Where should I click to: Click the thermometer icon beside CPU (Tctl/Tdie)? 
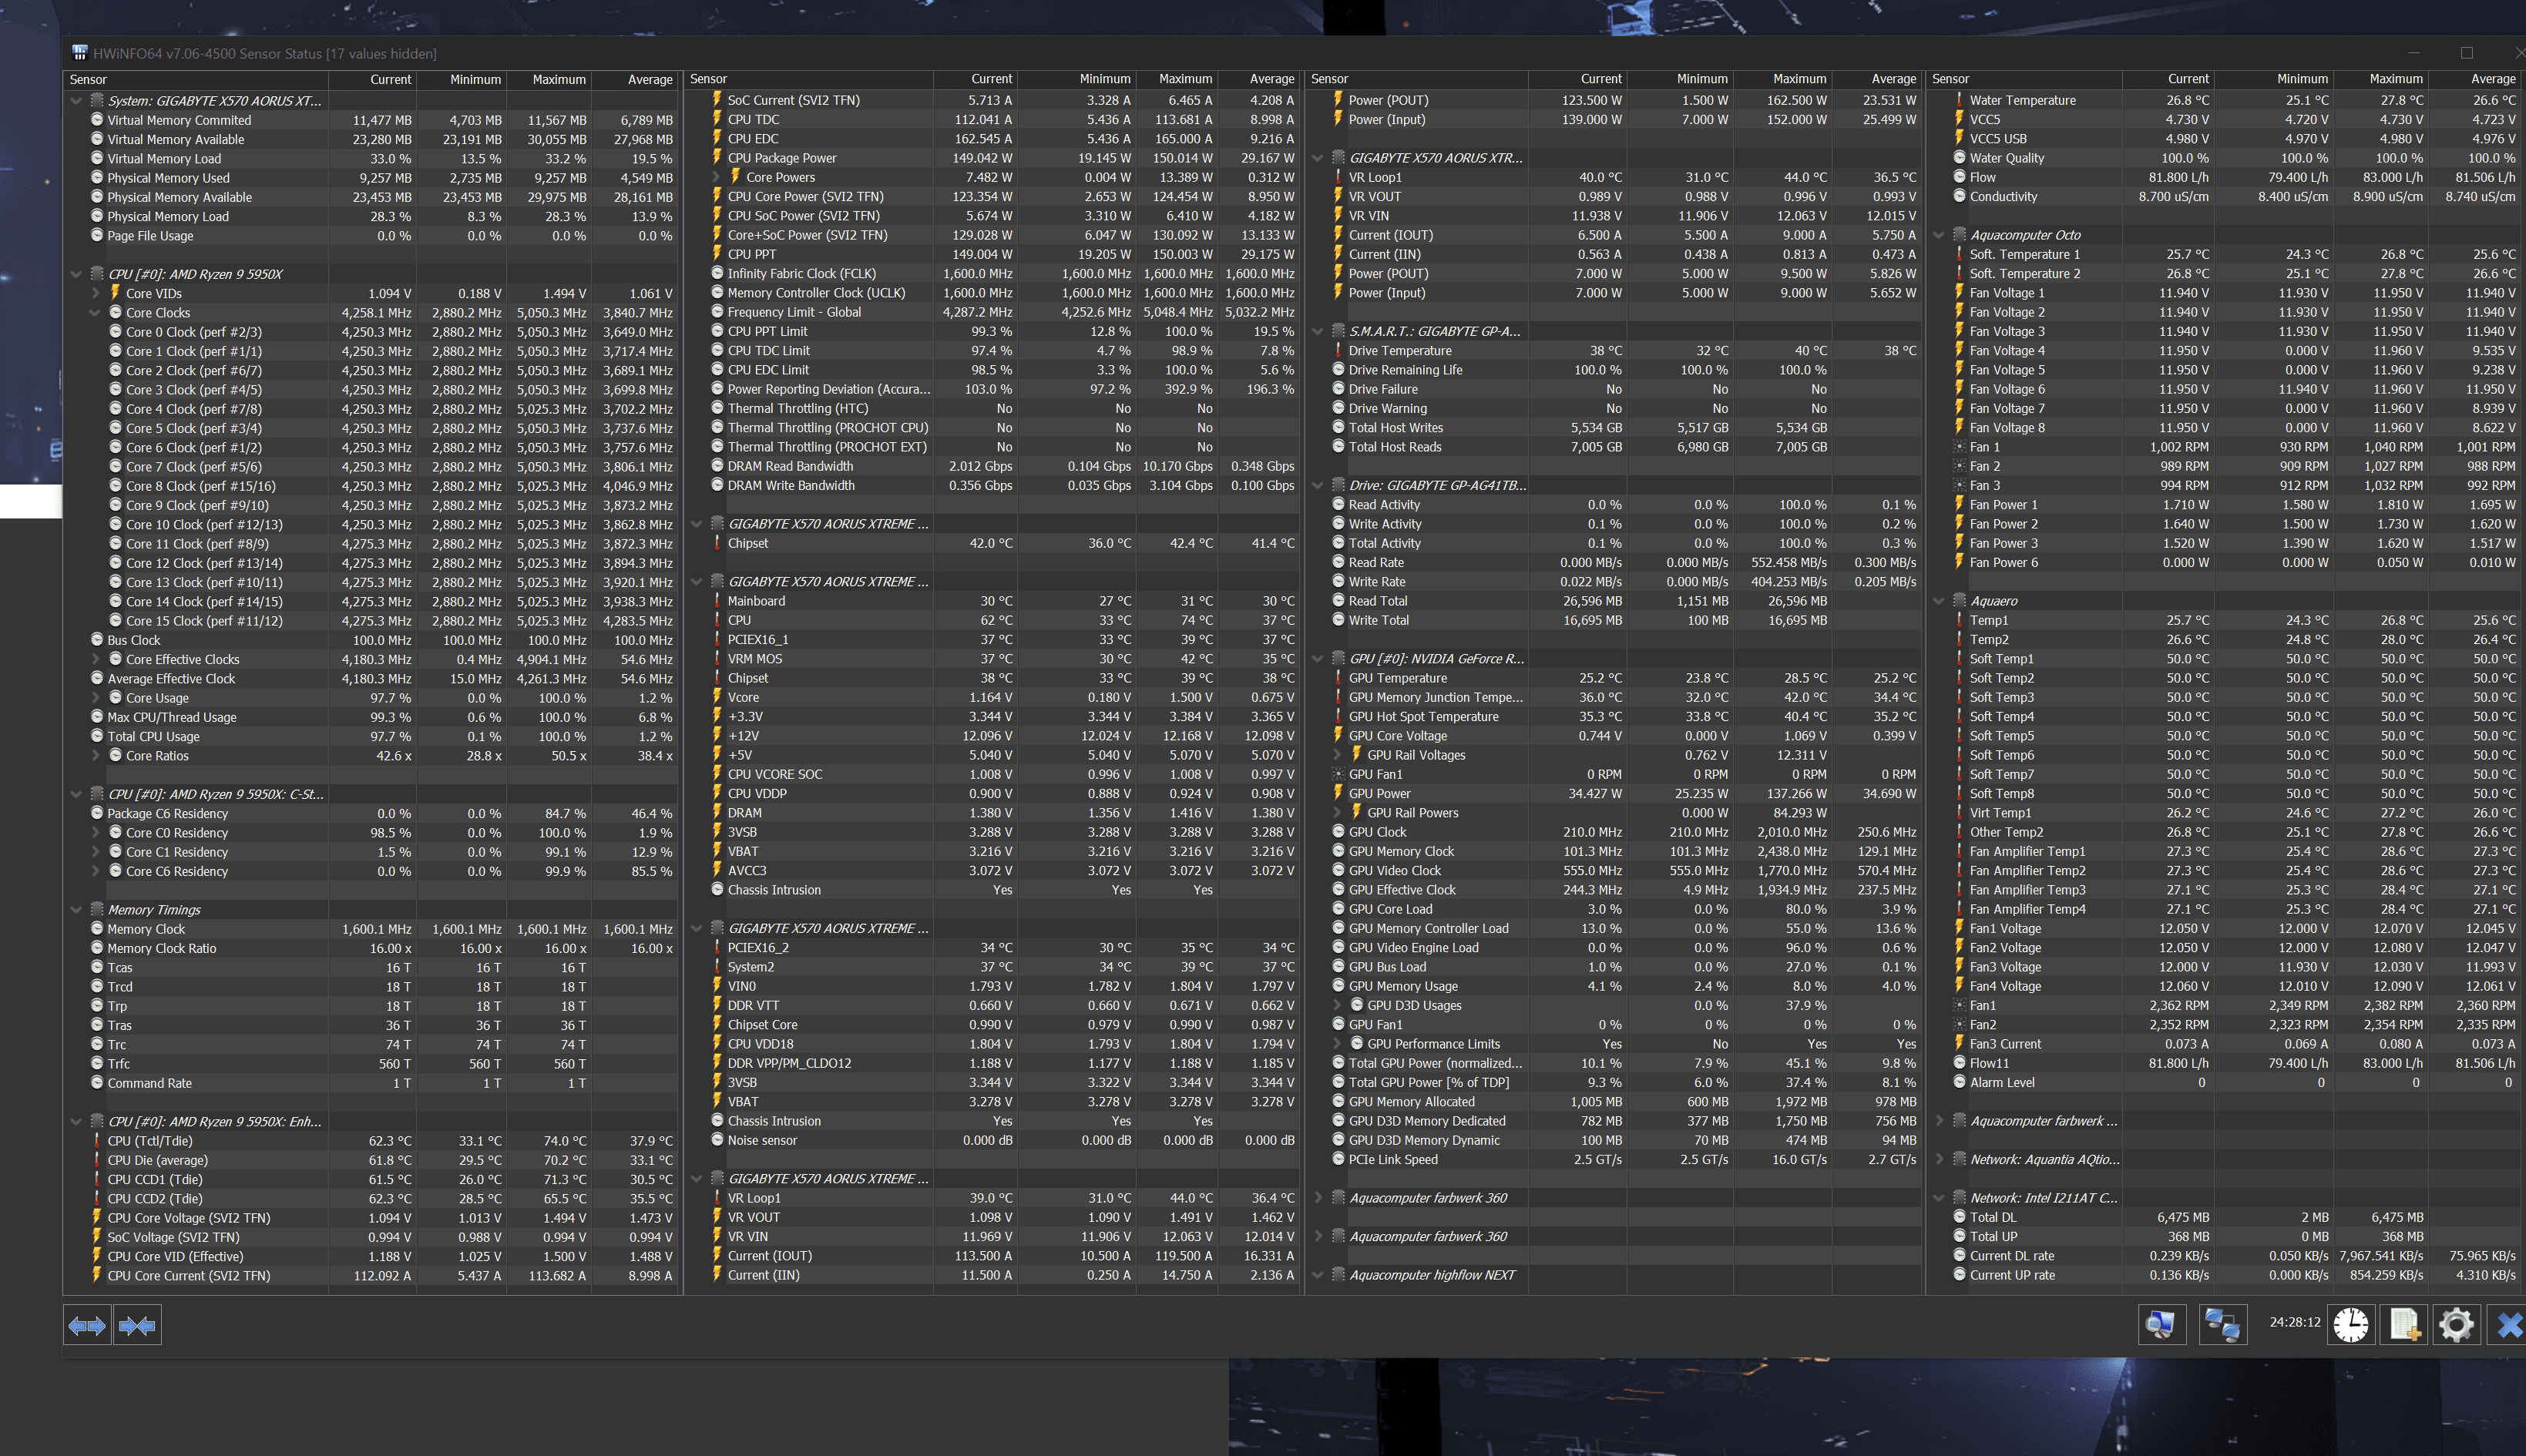(97, 1141)
